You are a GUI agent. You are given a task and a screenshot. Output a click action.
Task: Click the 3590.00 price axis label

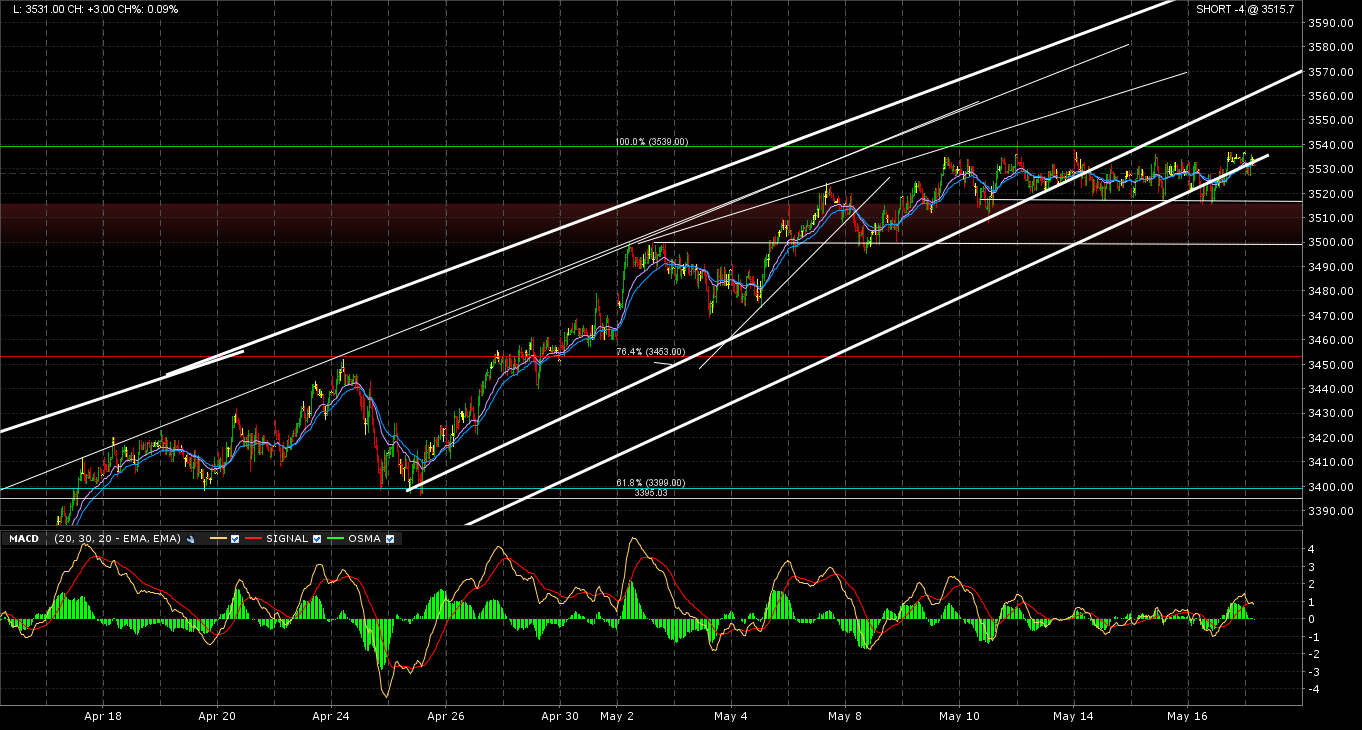[1331, 23]
